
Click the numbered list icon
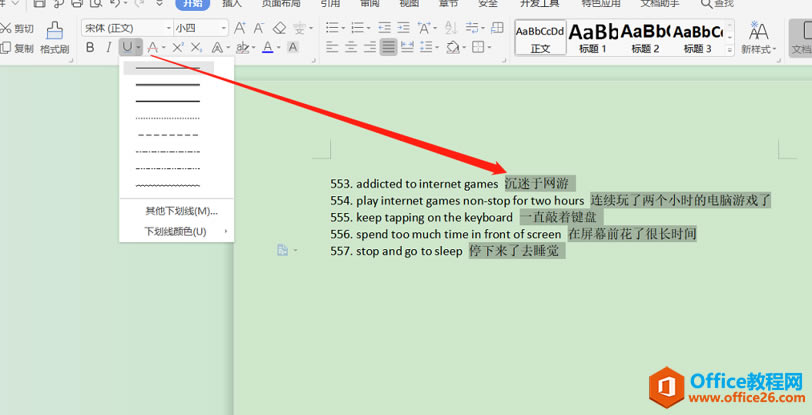click(358, 28)
